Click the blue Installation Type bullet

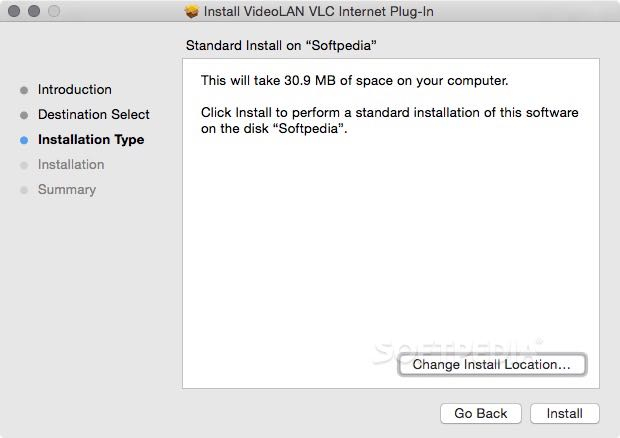(24, 140)
